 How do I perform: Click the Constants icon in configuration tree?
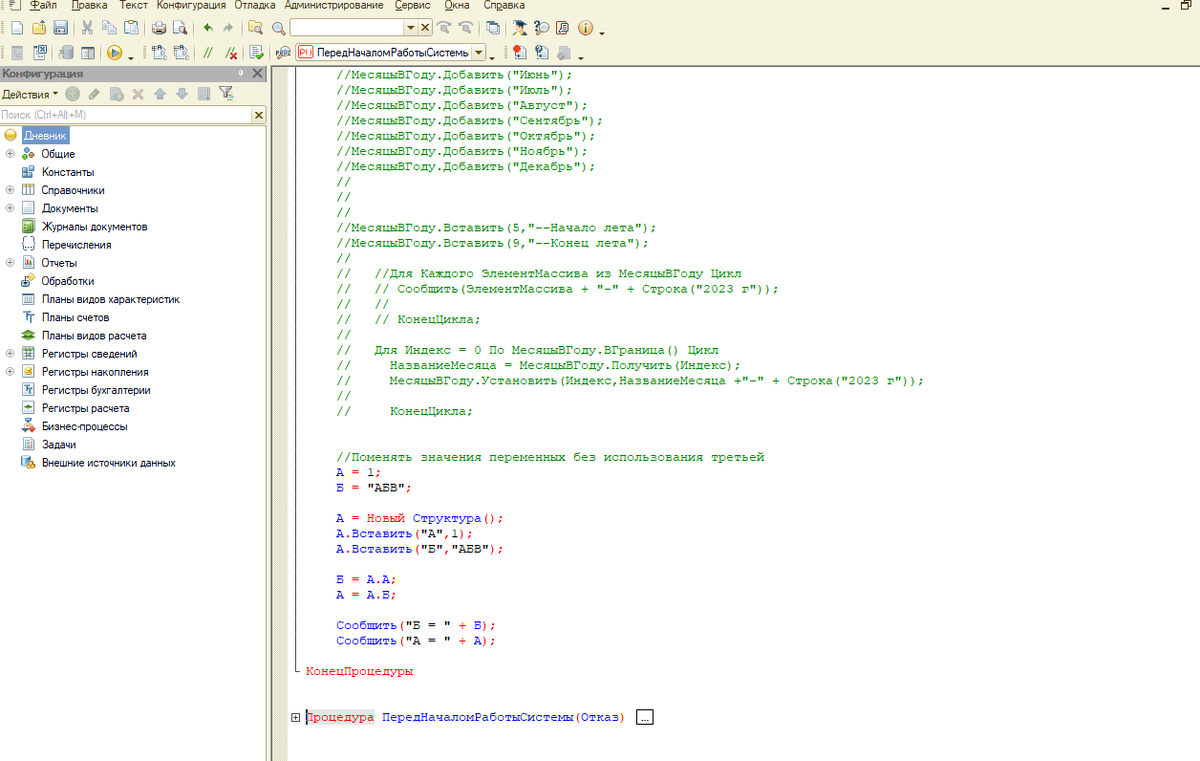(28, 172)
